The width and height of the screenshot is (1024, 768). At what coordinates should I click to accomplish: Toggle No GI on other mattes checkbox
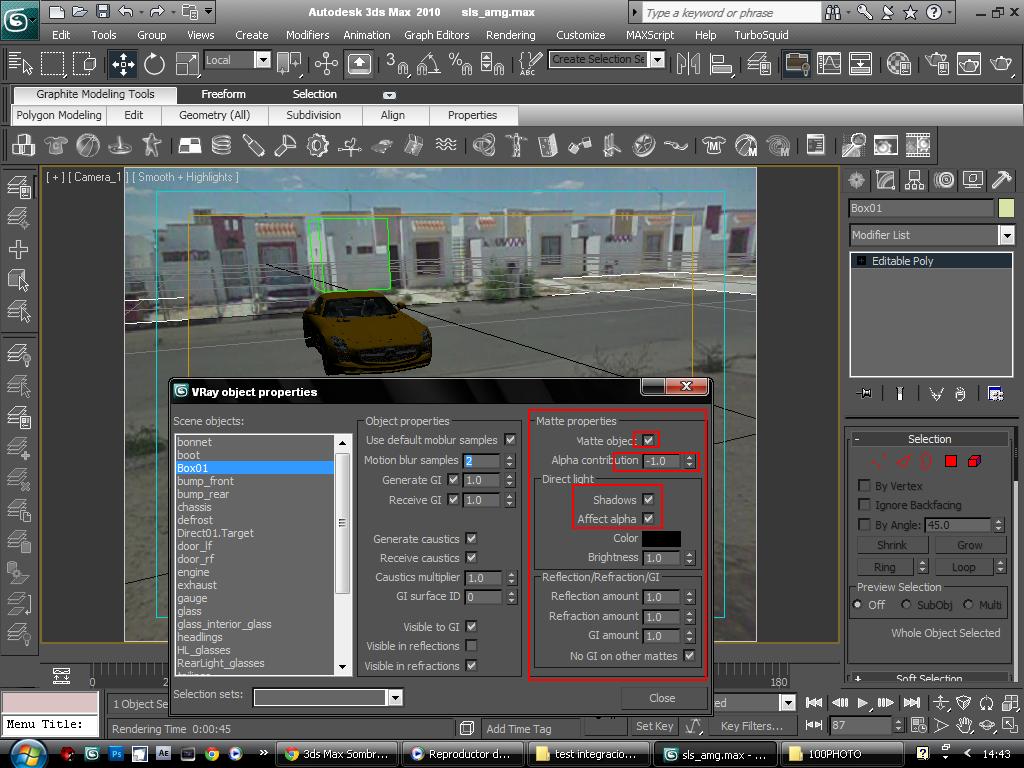click(x=689, y=656)
